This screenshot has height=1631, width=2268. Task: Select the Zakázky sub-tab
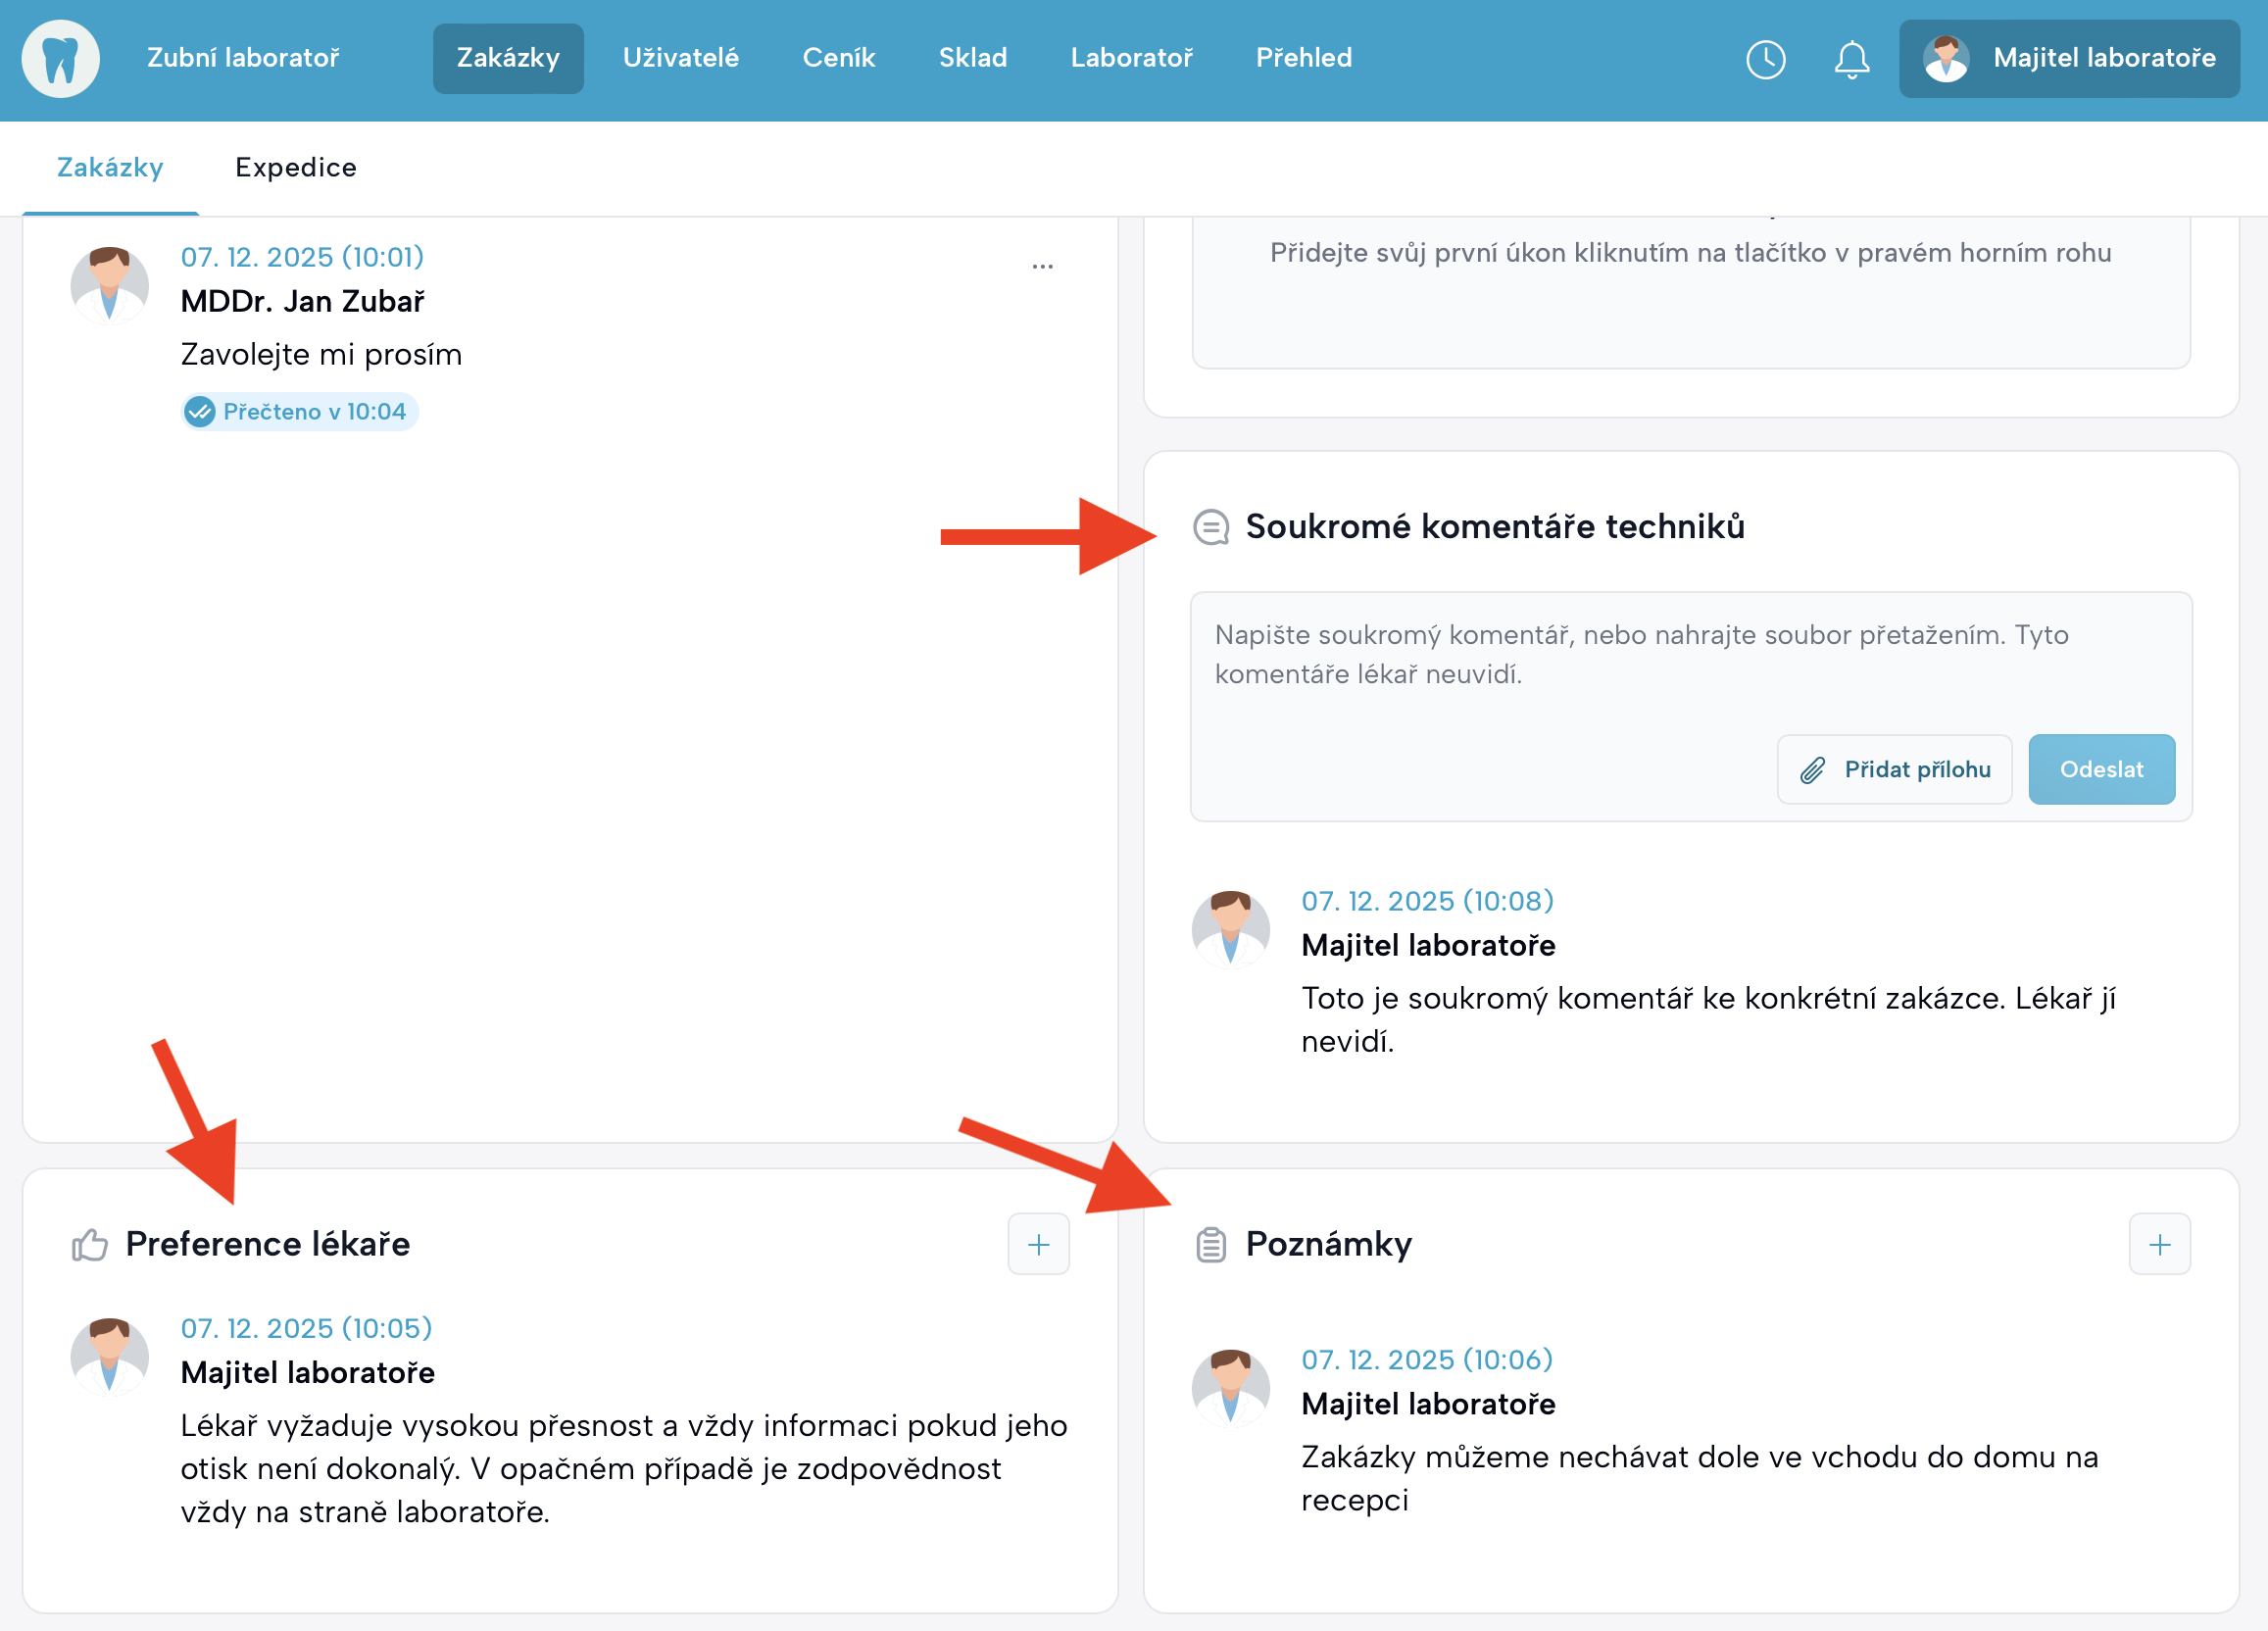110,167
